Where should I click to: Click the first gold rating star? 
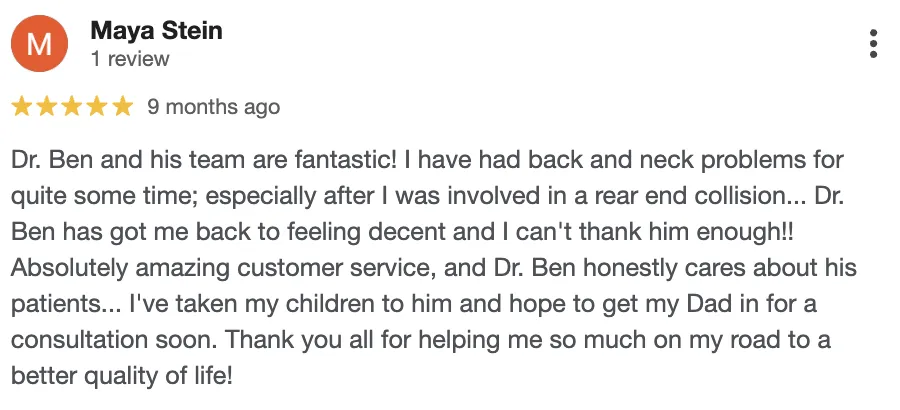22,107
